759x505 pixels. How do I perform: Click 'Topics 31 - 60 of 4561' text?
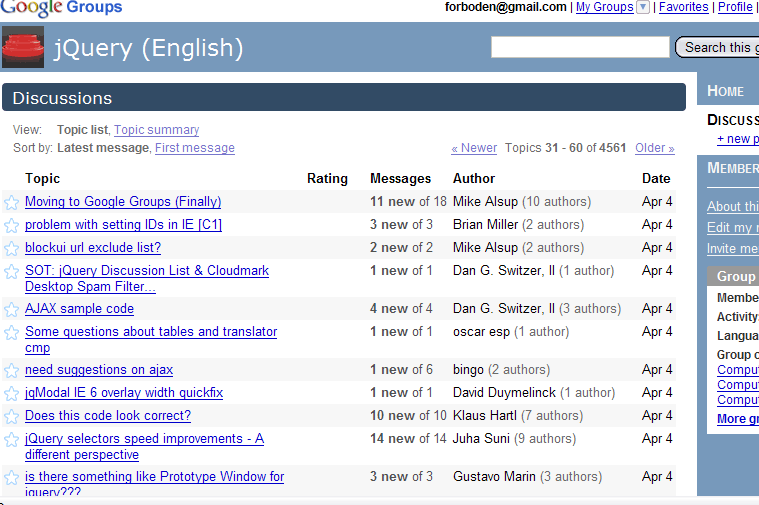point(565,148)
